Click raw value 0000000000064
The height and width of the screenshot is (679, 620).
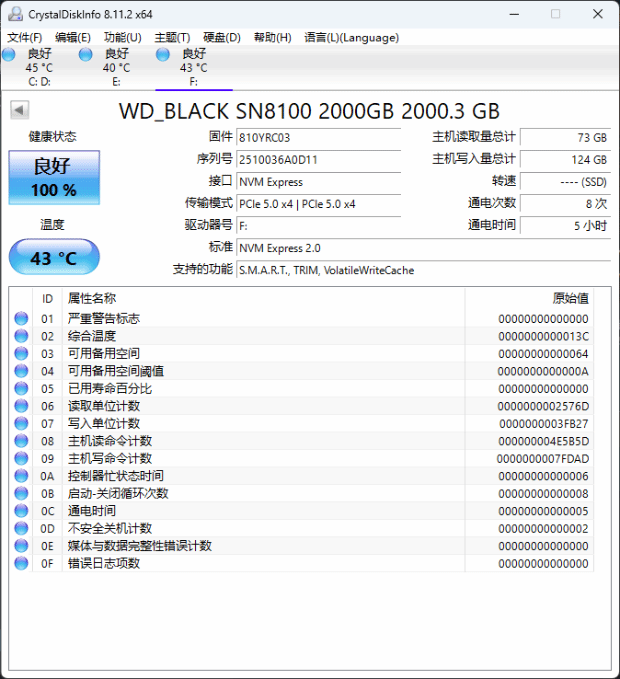[543, 354]
